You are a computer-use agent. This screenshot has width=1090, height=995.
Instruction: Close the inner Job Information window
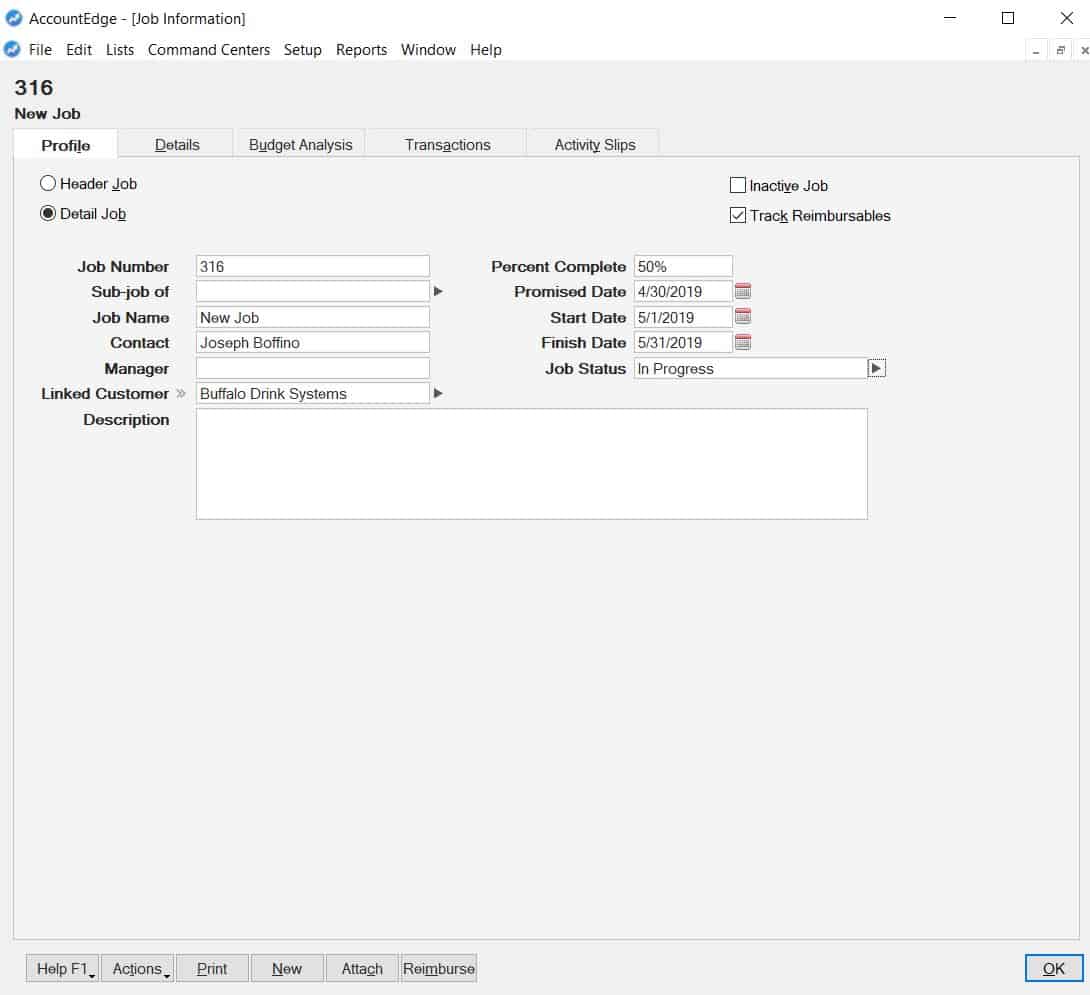pos(1084,51)
